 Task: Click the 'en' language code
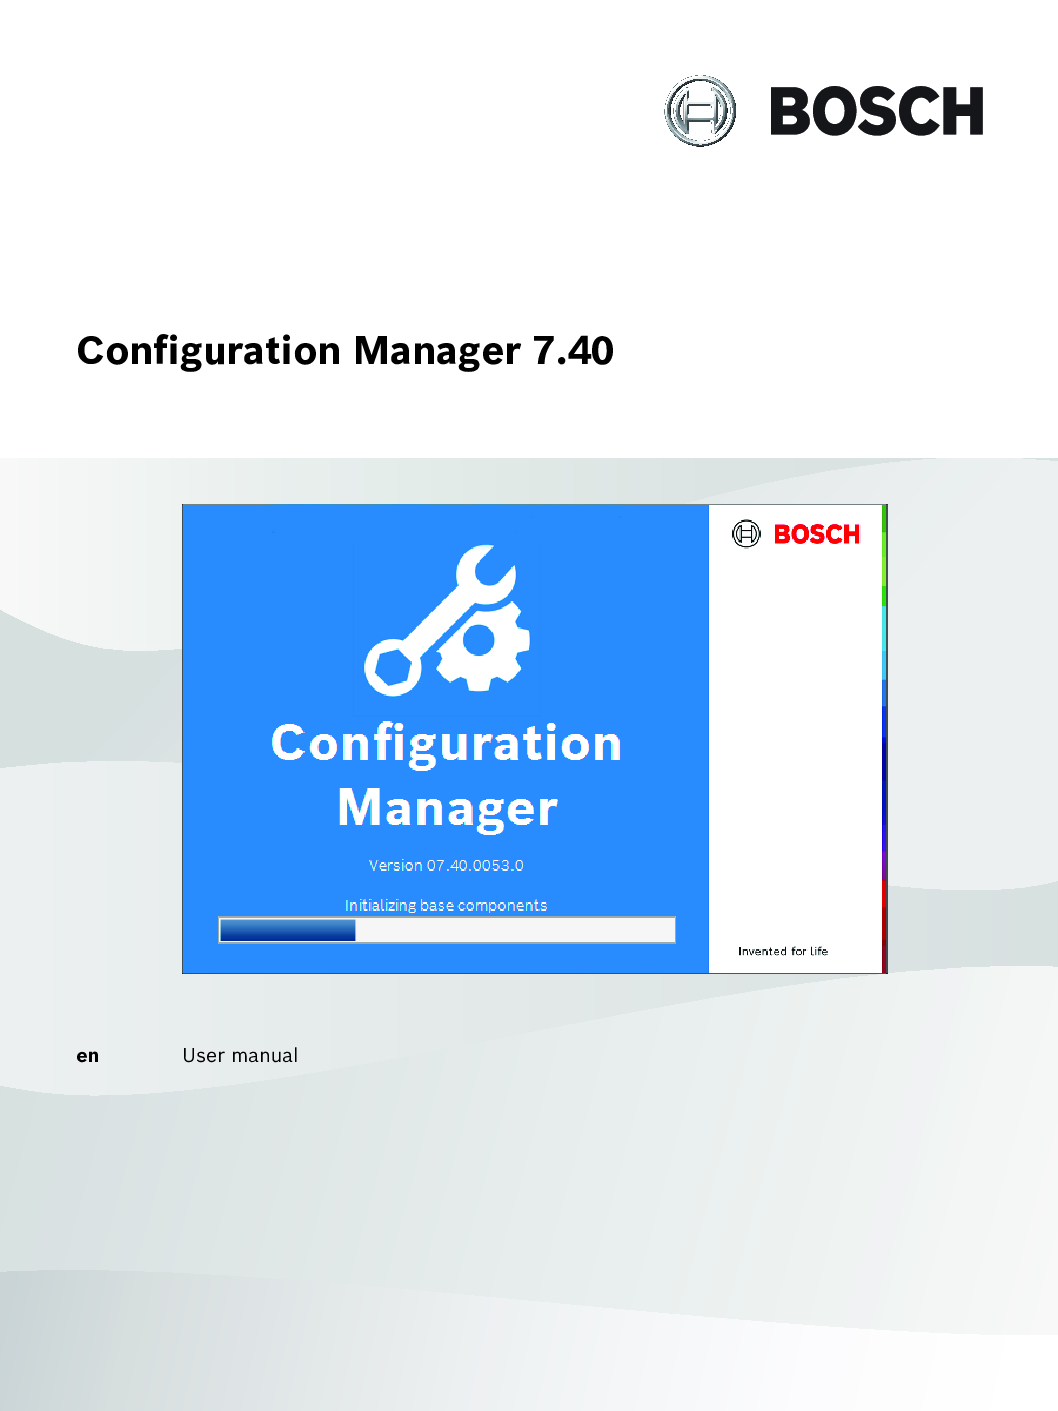(88, 1056)
